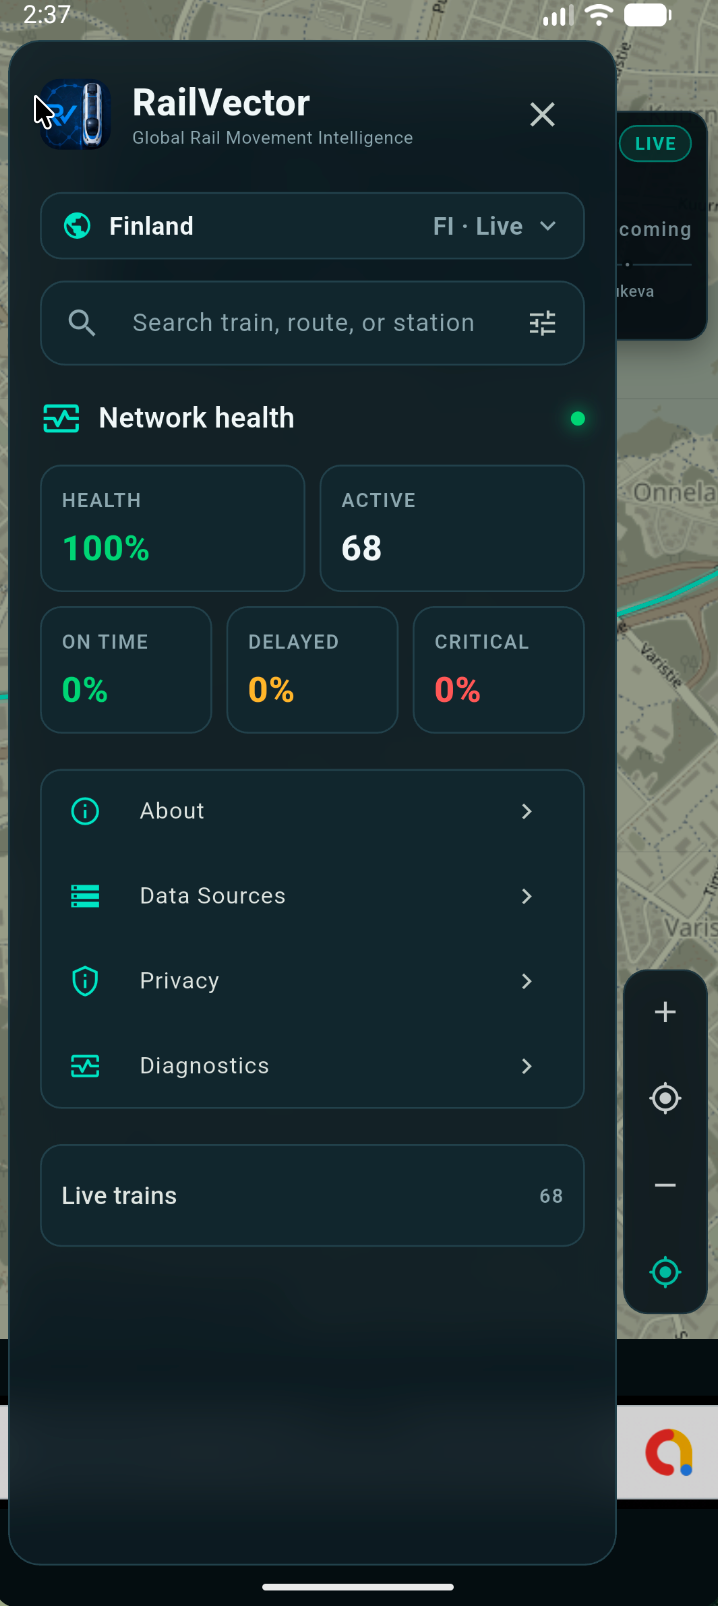Viewport: 718px width, 1606px height.
Task: Click the 68 count in Live trains
Action: (551, 1196)
